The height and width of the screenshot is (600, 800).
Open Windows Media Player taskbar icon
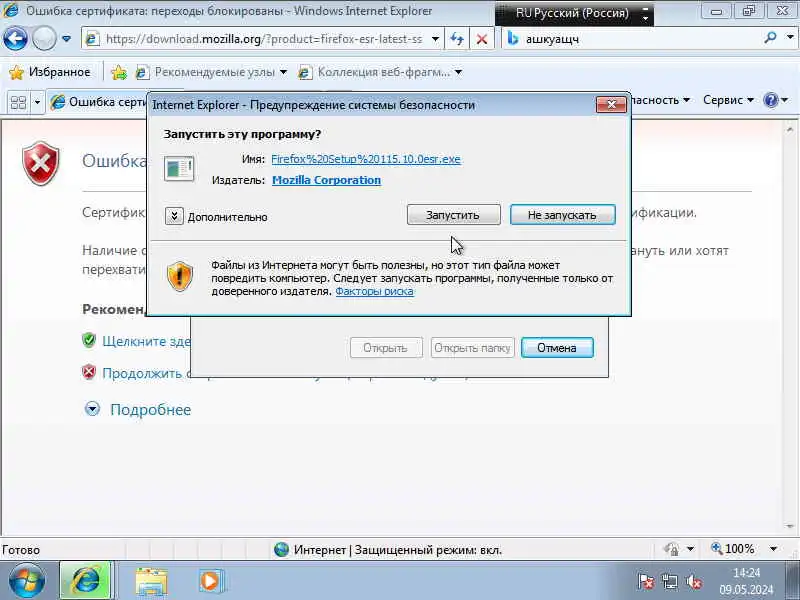coord(210,582)
